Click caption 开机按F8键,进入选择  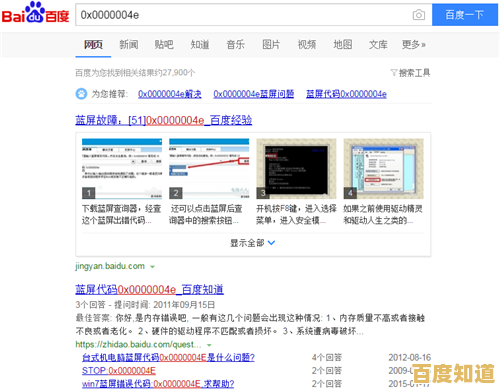click(296, 209)
